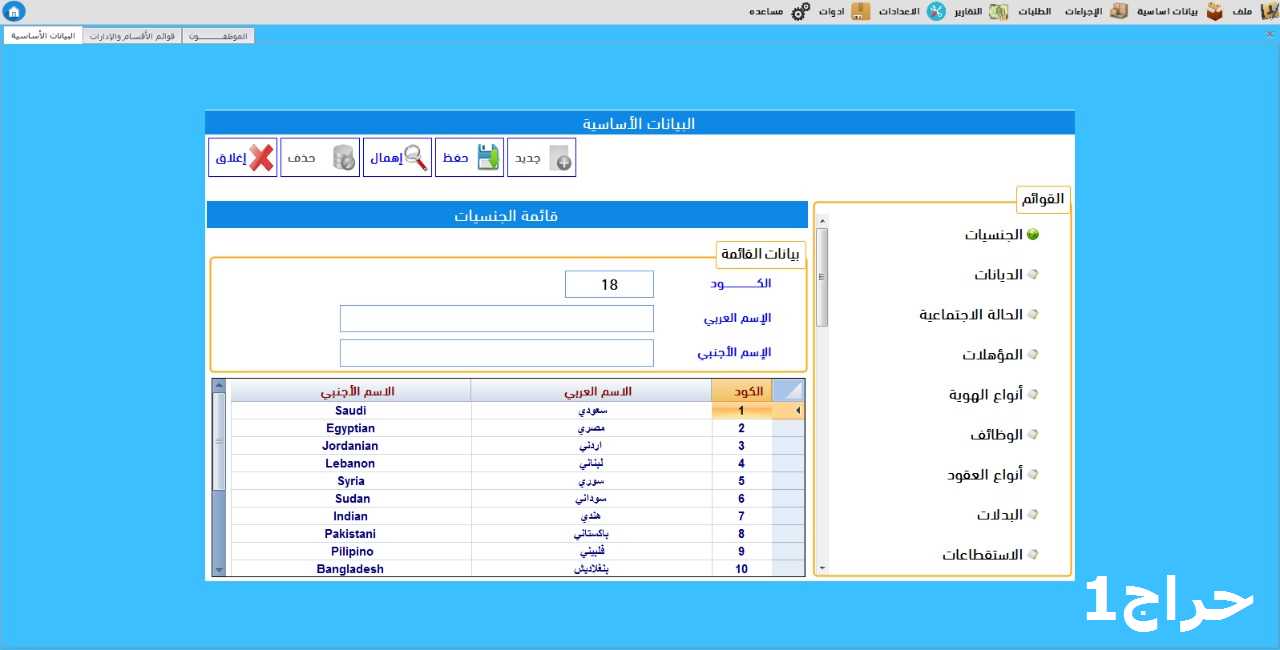The height and width of the screenshot is (650, 1280).
Task: Click lists panel scrollbar down arrow
Action: coord(822,568)
